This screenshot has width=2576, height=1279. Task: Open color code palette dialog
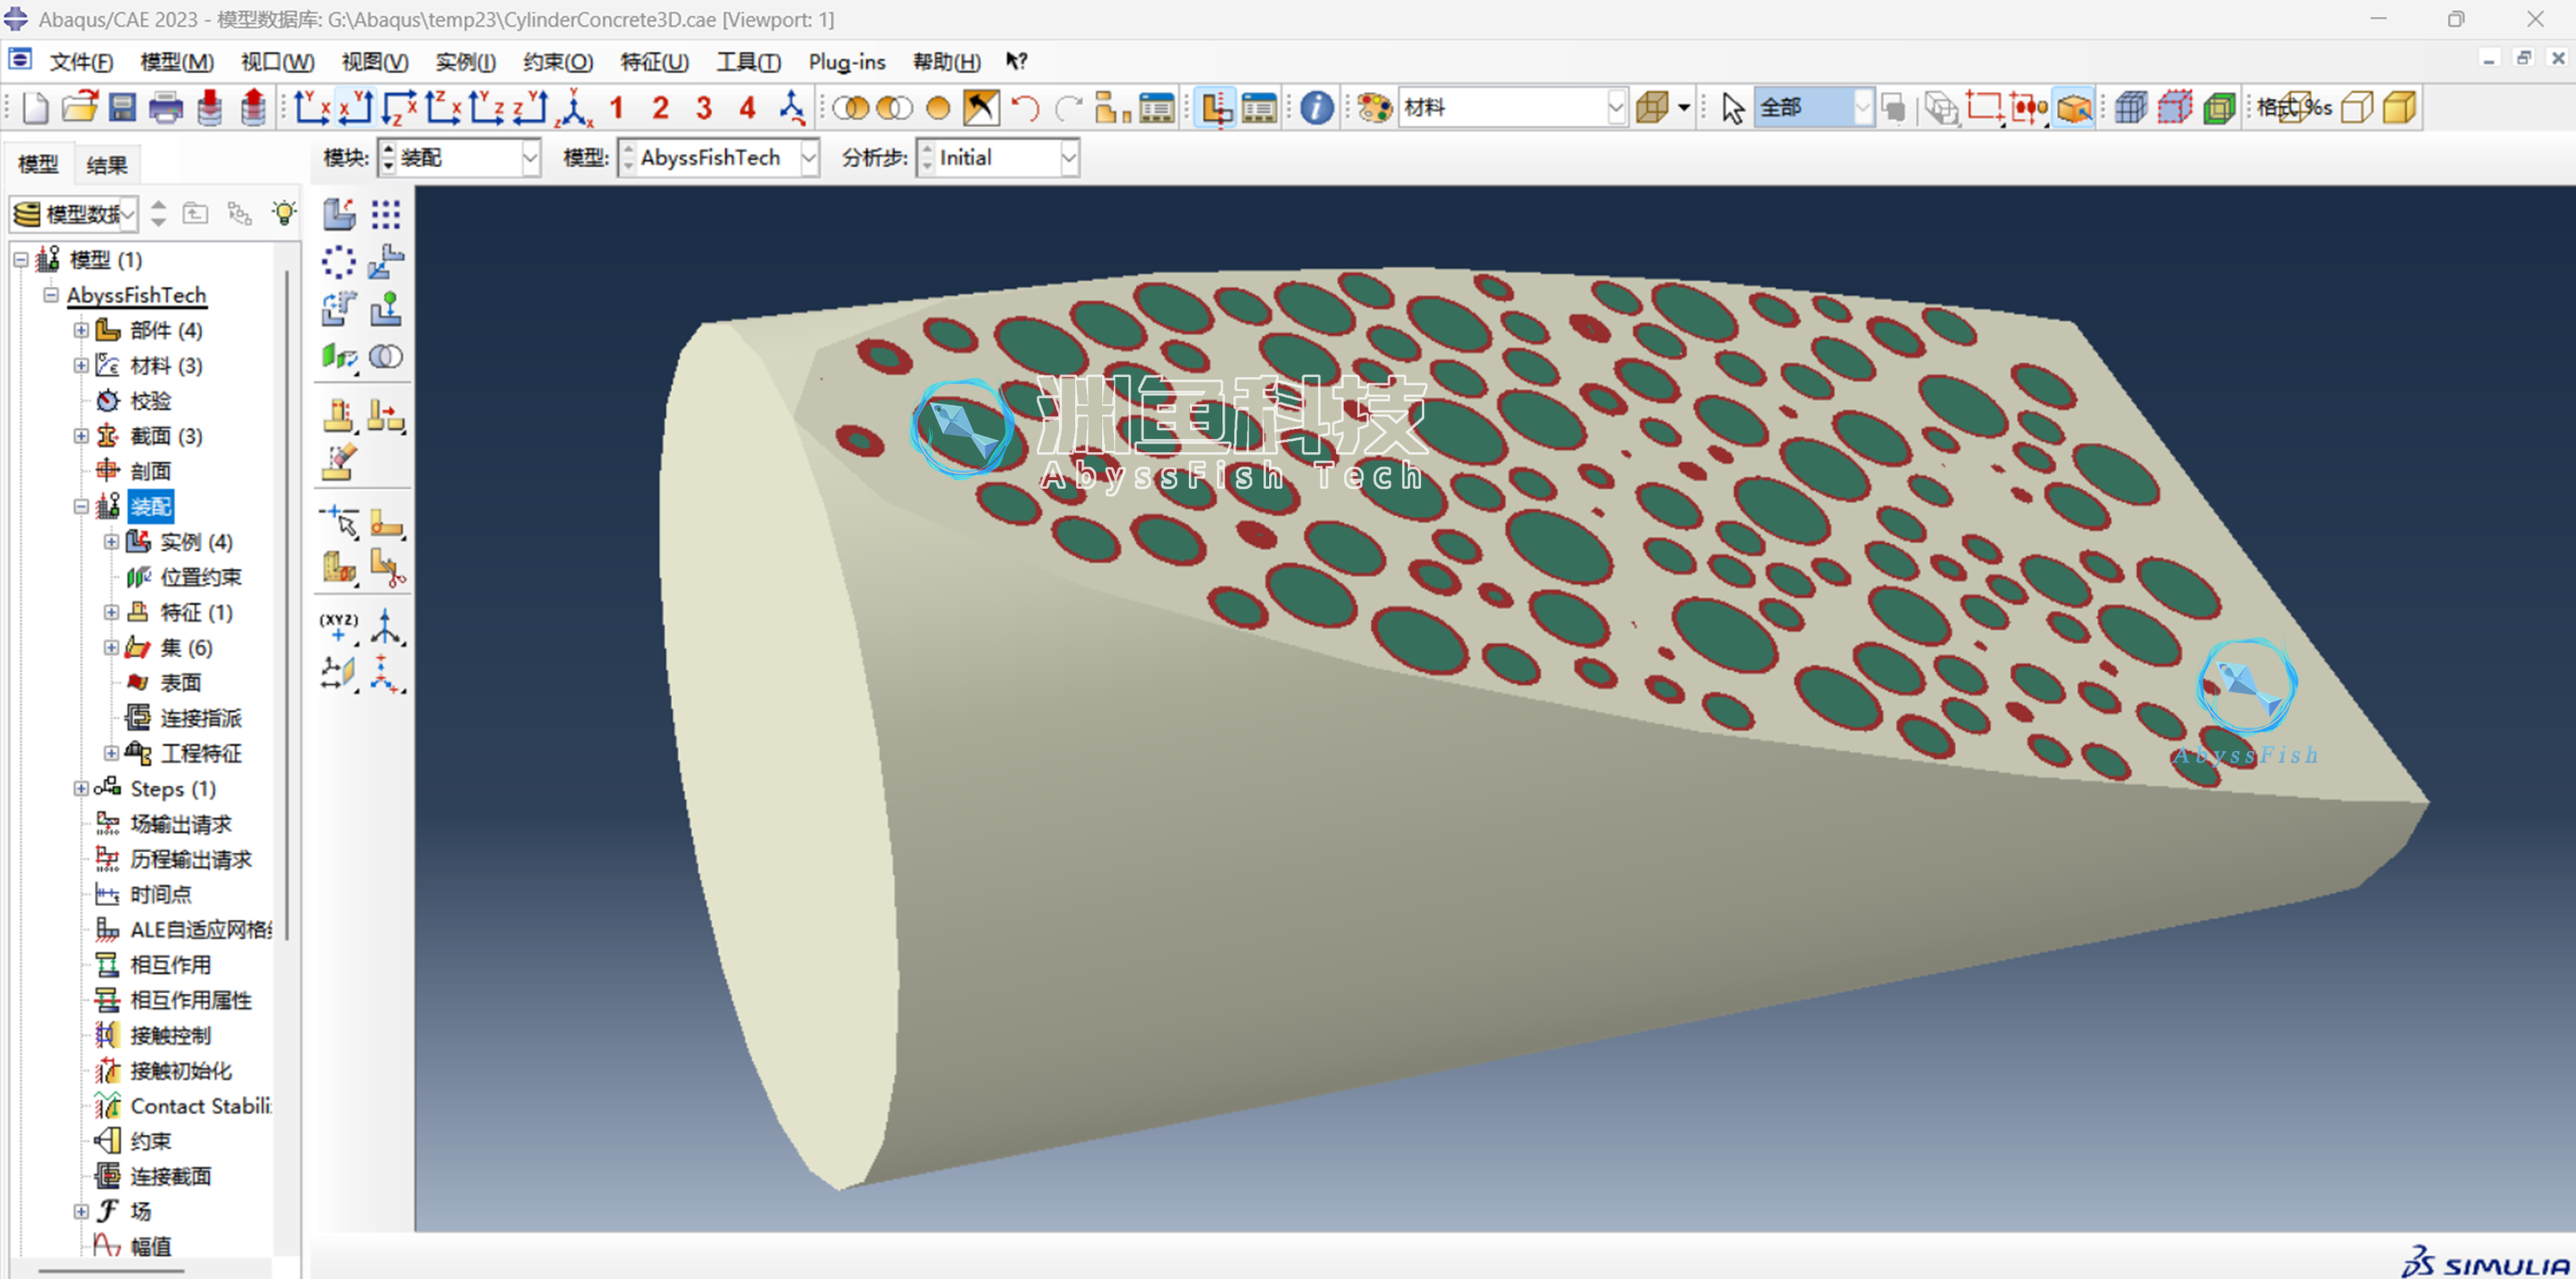coord(1374,107)
